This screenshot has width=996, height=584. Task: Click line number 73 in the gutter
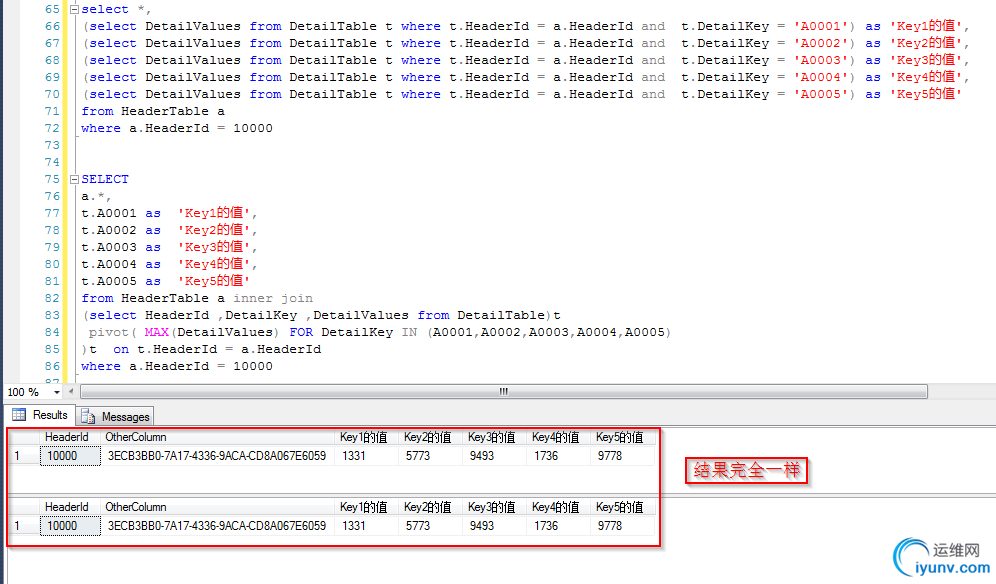[52, 146]
